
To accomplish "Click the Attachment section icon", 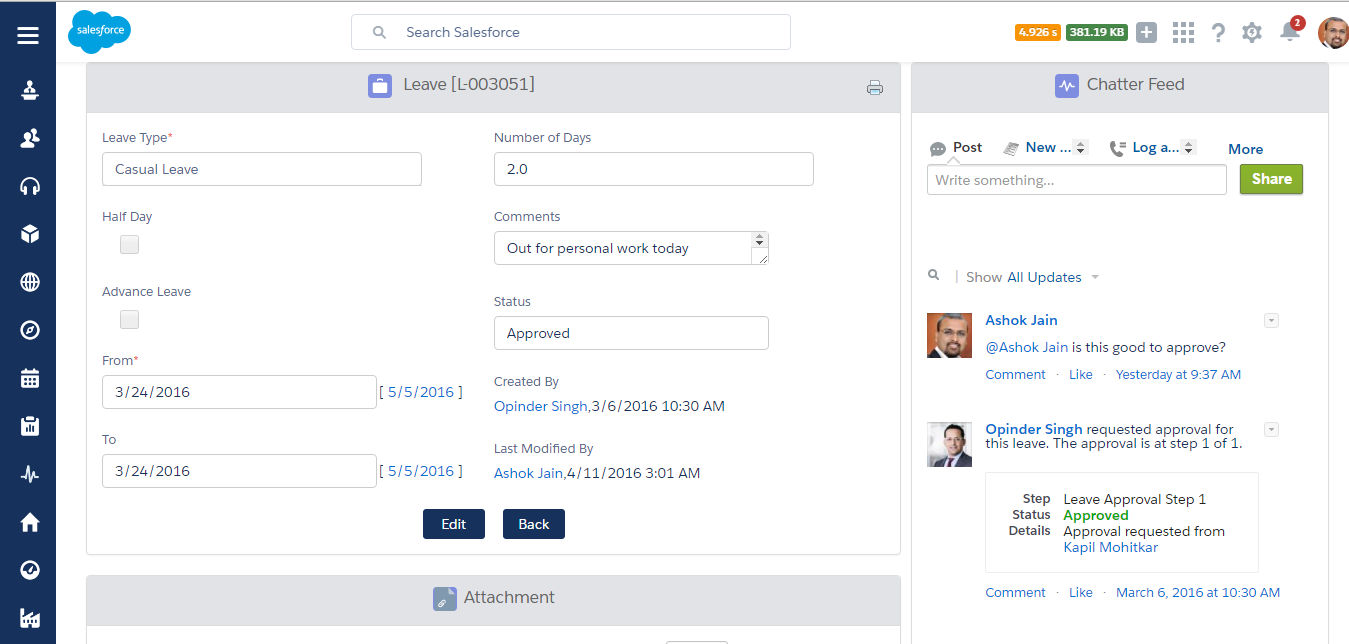I will [445, 599].
